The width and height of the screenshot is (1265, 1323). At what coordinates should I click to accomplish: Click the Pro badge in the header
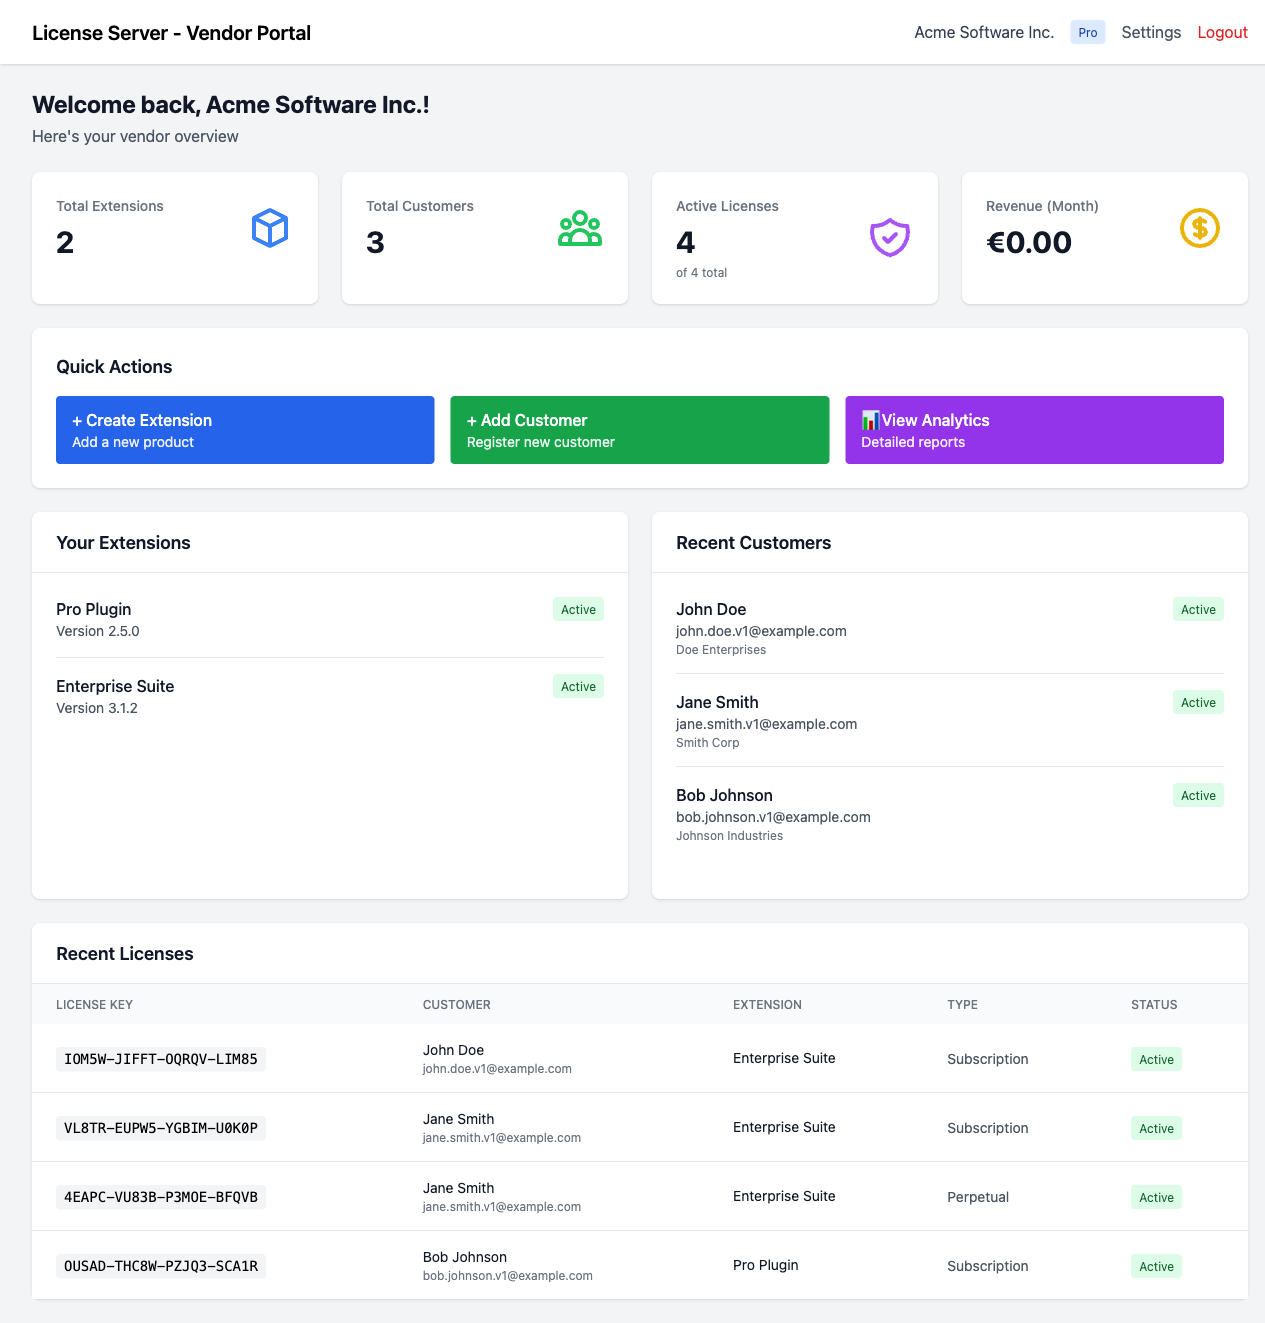click(1087, 32)
